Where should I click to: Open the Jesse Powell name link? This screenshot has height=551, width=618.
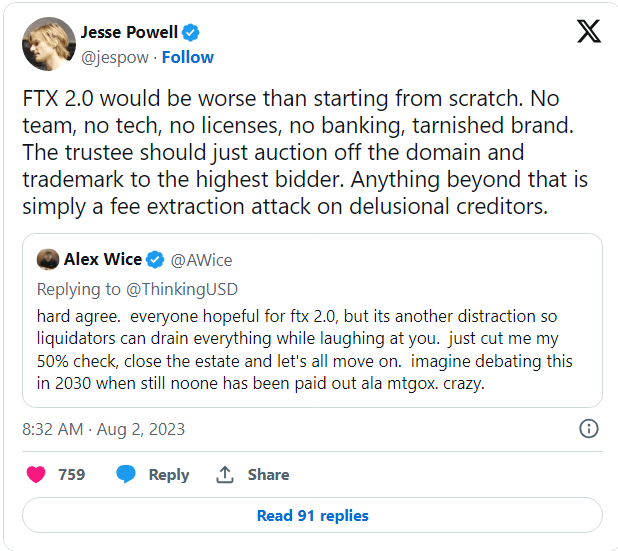(129, 32)
